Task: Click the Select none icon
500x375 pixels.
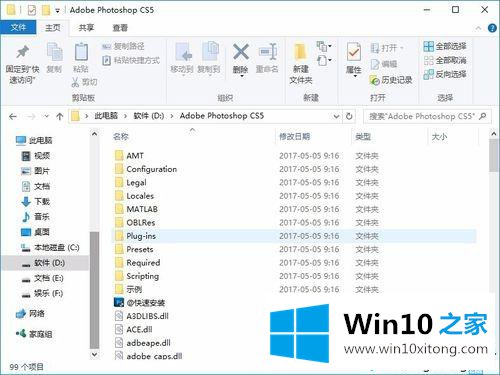Action: pyautogui.click(x=428, y=60)
